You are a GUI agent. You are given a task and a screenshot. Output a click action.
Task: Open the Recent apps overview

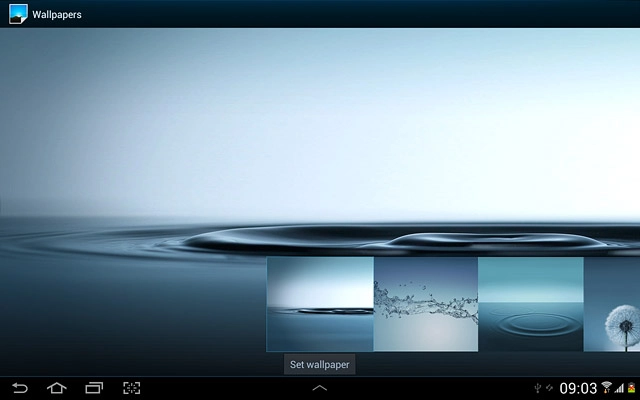(94, 388)
